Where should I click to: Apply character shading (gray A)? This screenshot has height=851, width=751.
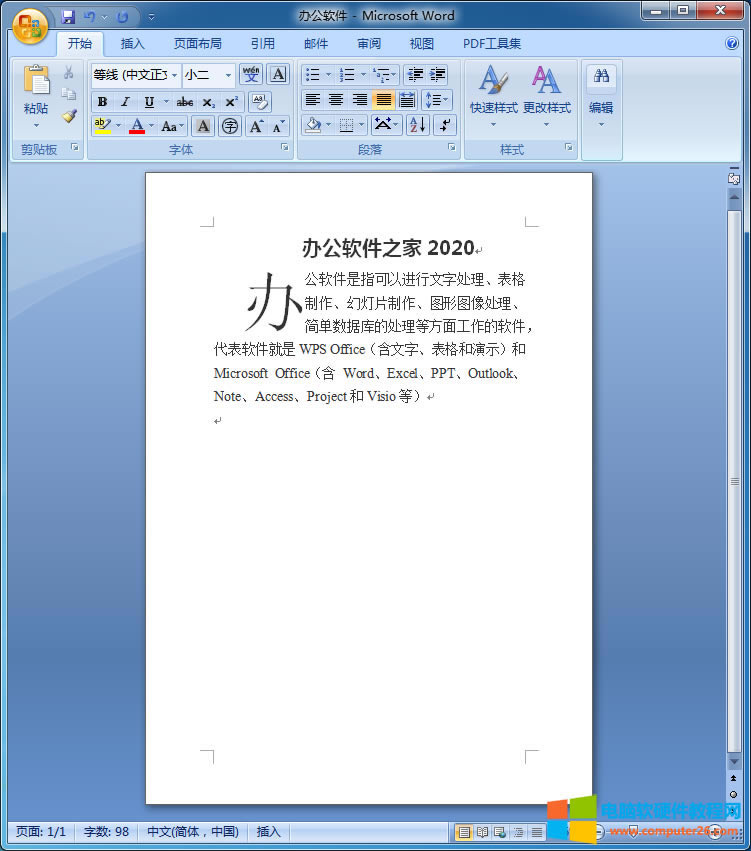(203, 126)
